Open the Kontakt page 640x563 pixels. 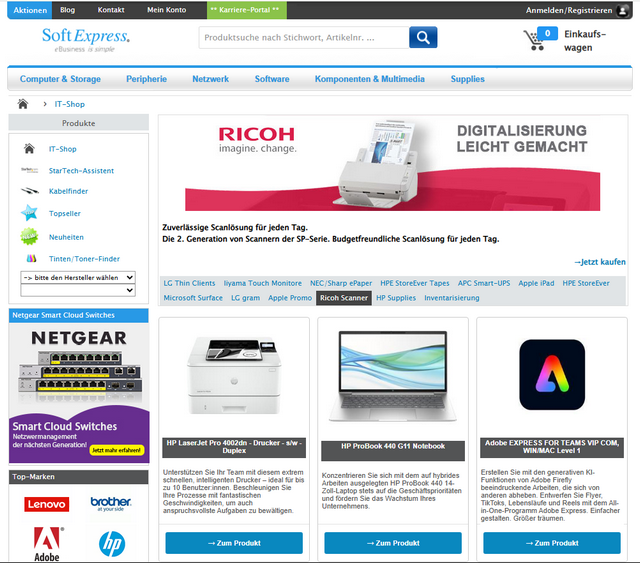click(111, 10)
